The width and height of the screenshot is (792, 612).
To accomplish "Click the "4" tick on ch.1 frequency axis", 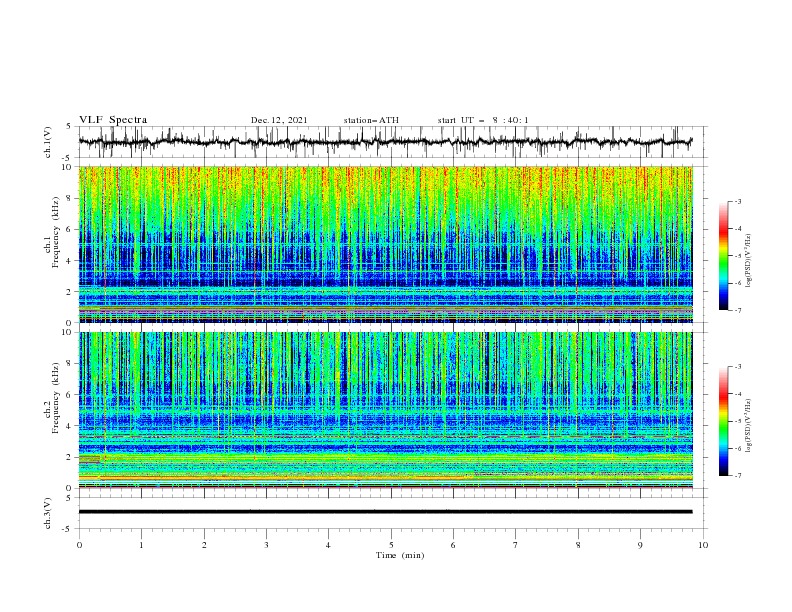I will tap(70, 261).
